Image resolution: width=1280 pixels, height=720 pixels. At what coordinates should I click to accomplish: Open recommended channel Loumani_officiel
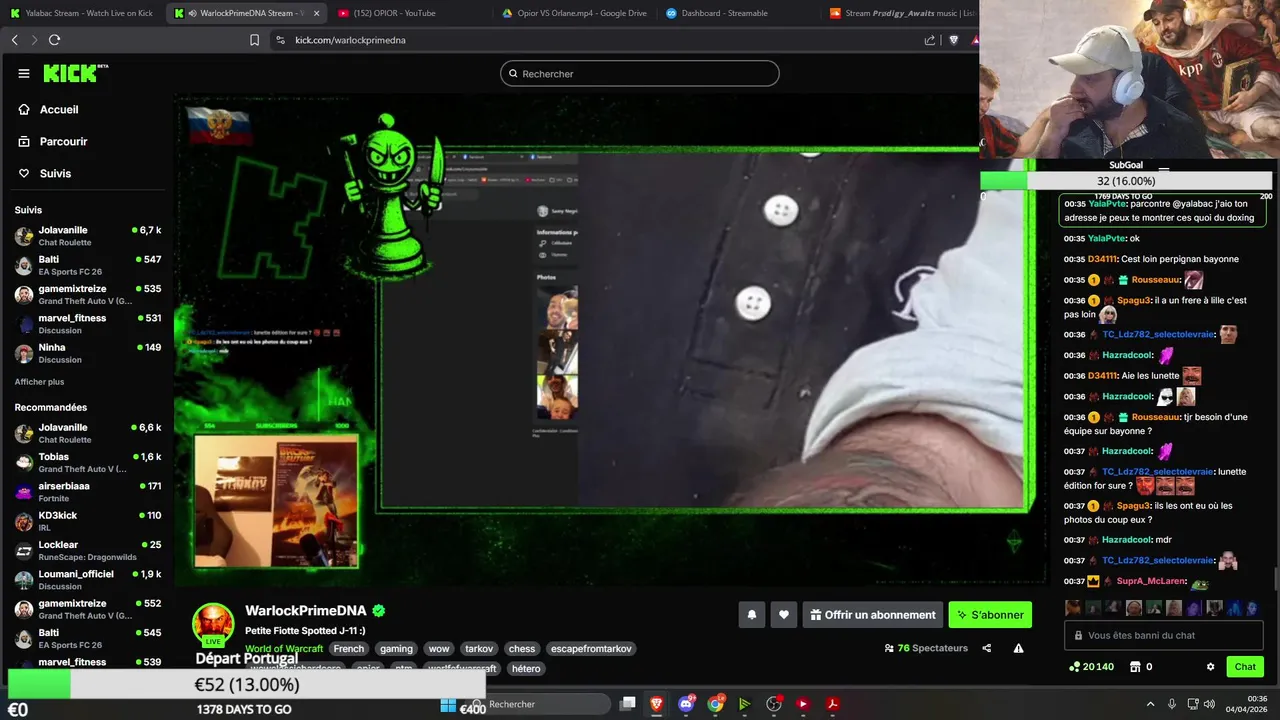coord(88,580)
